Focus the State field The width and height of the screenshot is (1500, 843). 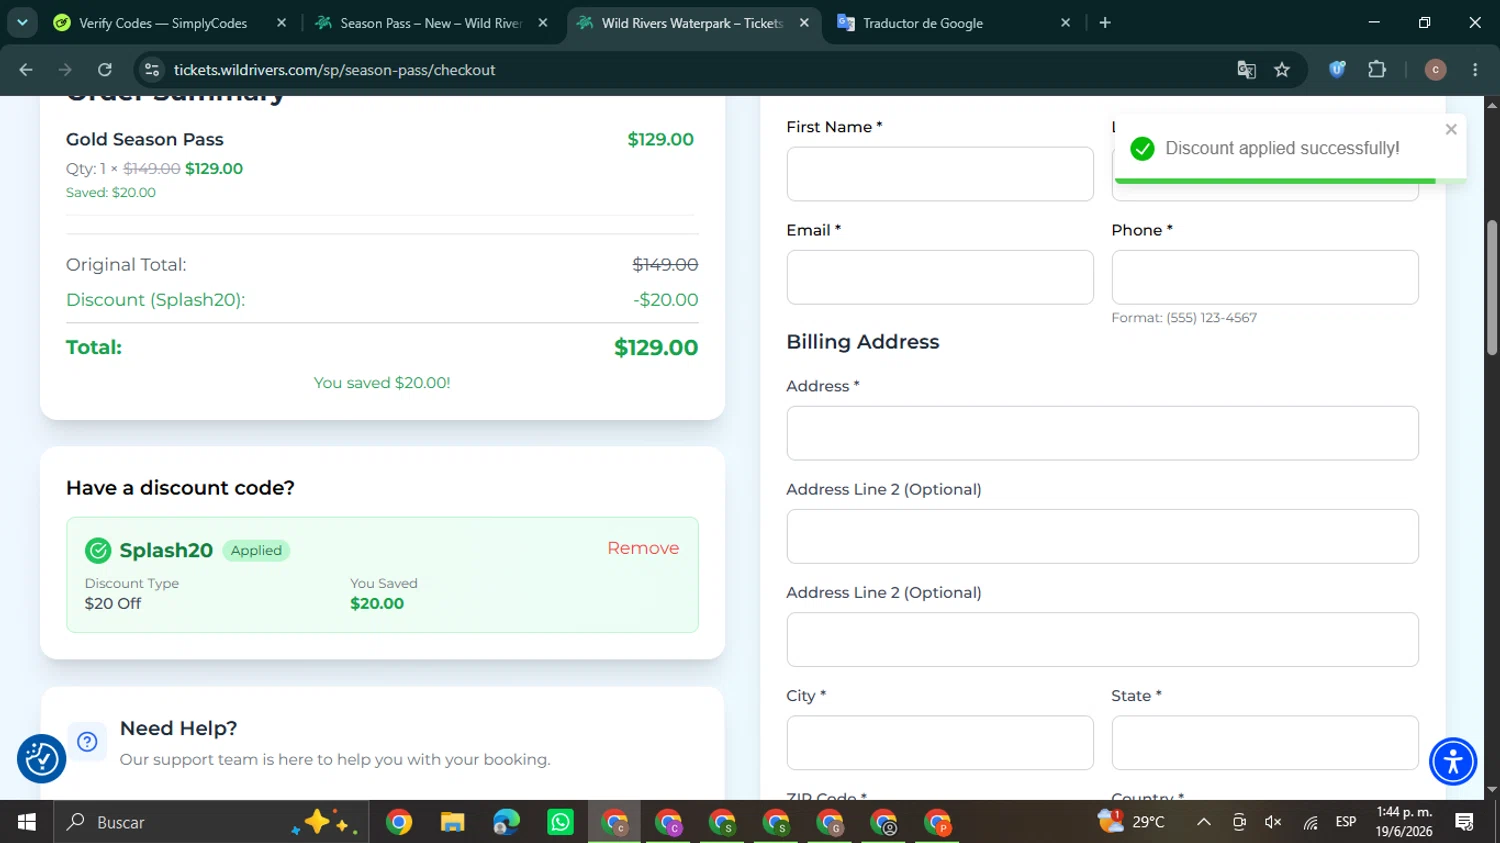point(1265,743)
